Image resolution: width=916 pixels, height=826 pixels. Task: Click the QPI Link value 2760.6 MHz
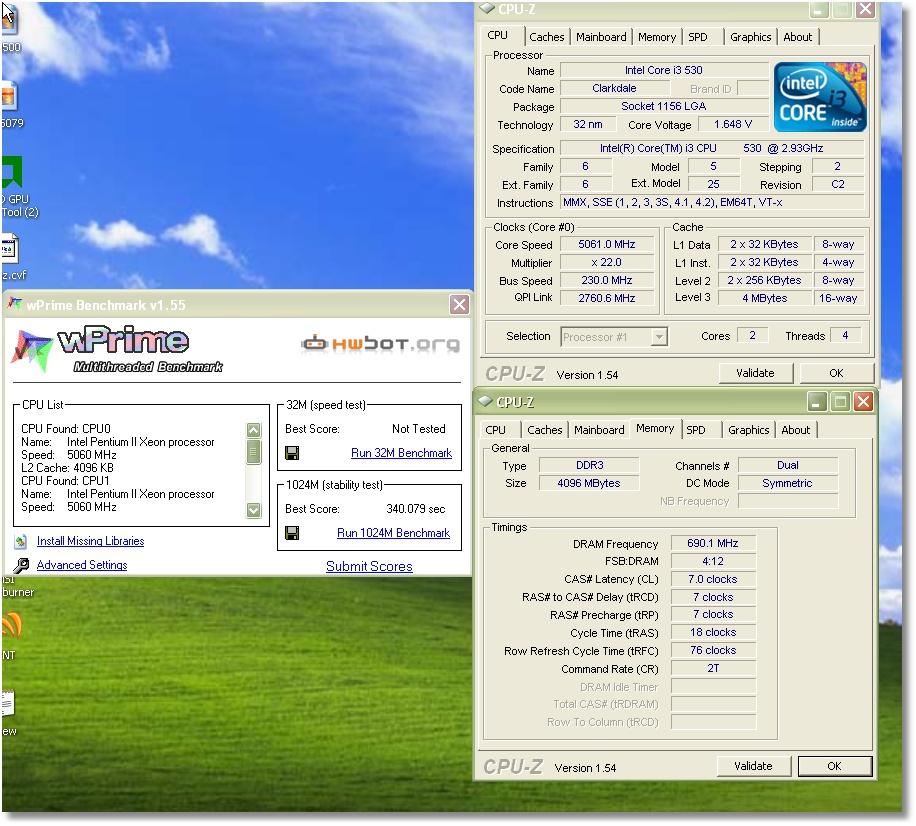pyautogui.click(x=606, y=298)
